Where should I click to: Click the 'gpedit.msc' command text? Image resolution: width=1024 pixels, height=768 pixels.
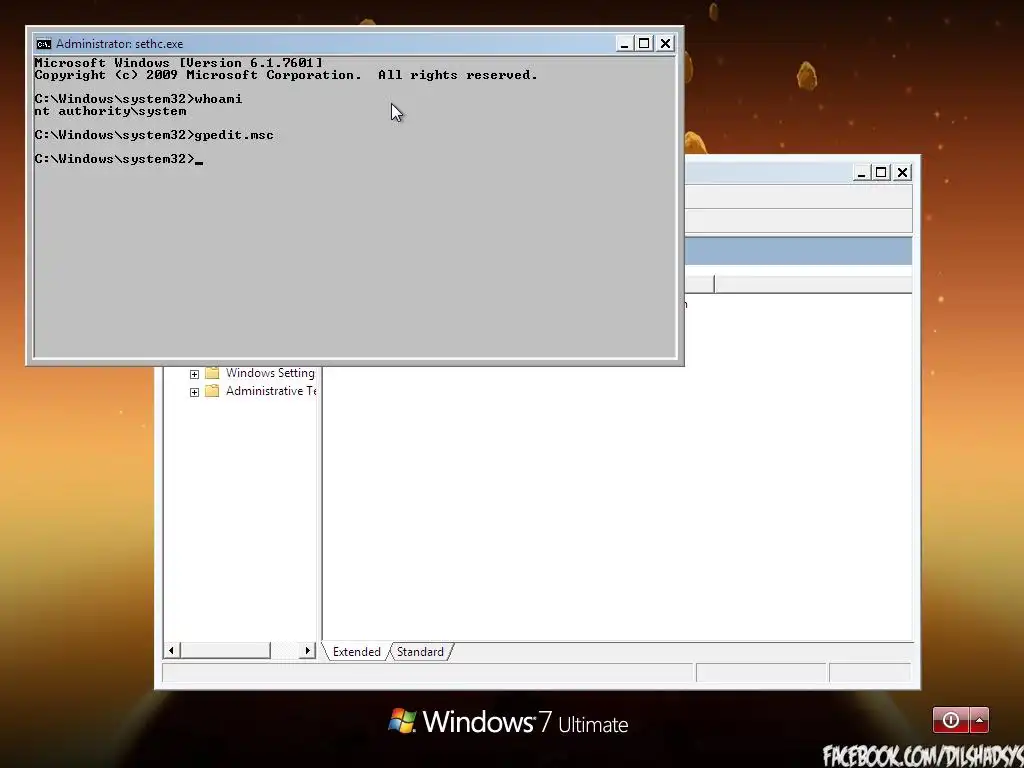[234, 135]
